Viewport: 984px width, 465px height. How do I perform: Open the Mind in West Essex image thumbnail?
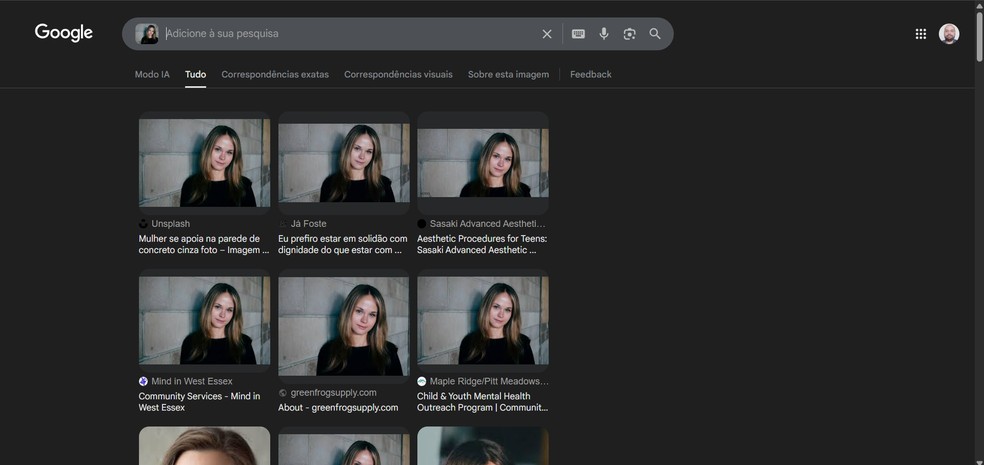pyautogui.click(x=205, y=321)
